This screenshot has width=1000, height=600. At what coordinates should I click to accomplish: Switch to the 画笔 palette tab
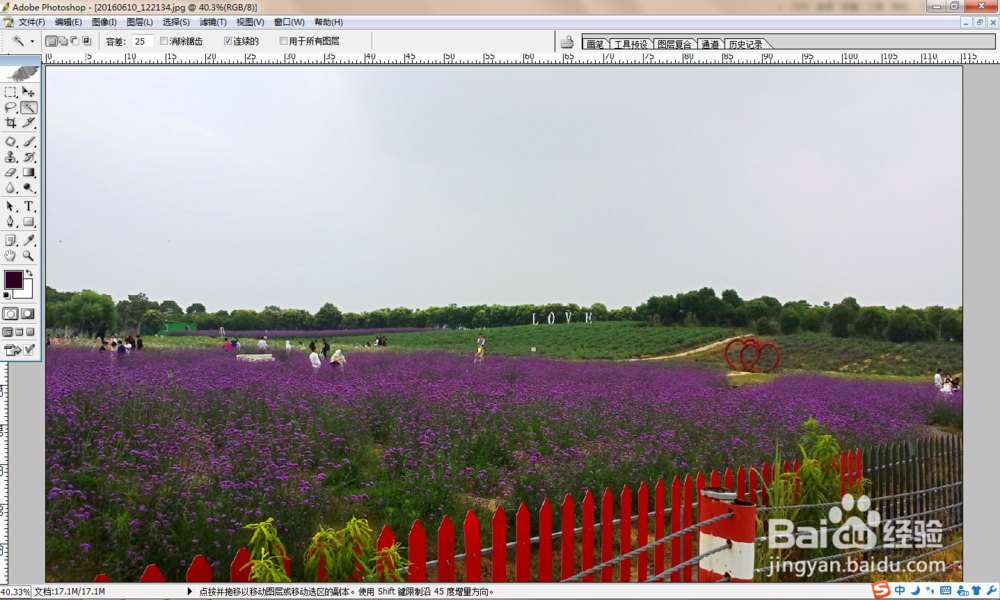coord(595,44)
